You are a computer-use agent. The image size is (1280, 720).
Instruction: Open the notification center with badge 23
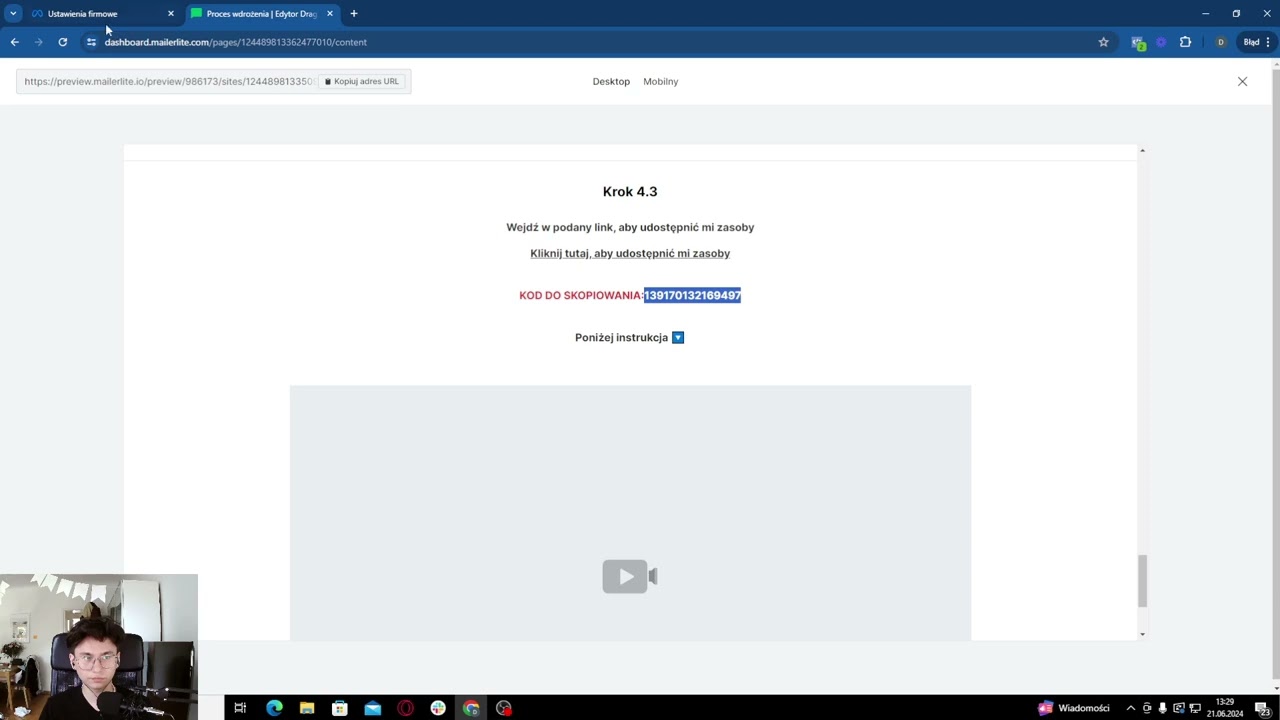[1262, 708]
